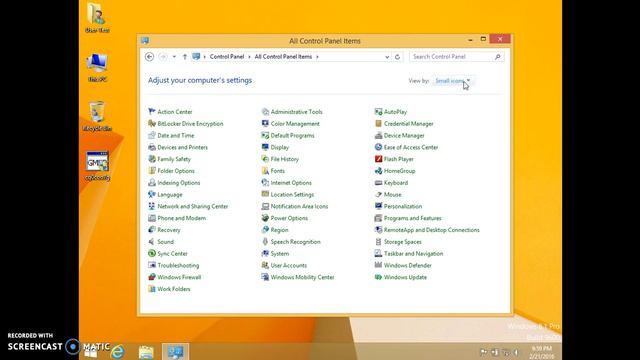Click the HomeGroup icon
The height and width of the screenshot is (360, 640).
378,171
